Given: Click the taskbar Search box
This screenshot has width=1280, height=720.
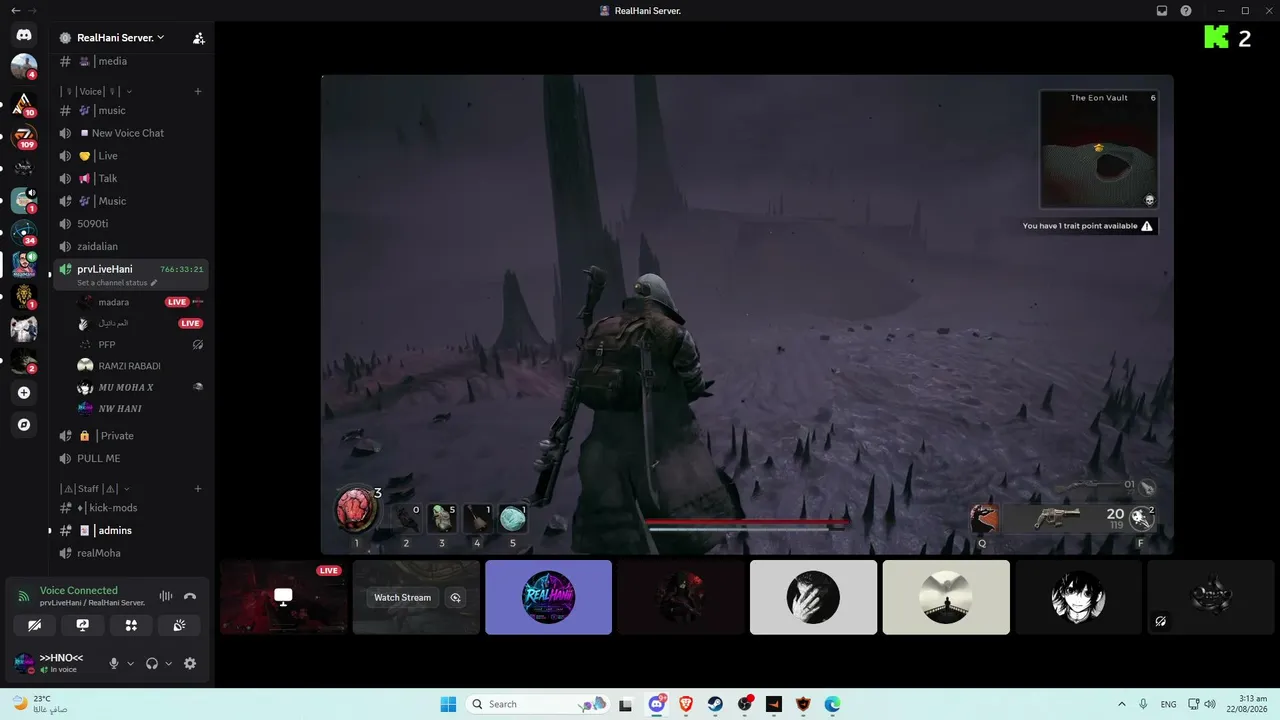Looking at the screenshot, I should (x=538, y=704).
